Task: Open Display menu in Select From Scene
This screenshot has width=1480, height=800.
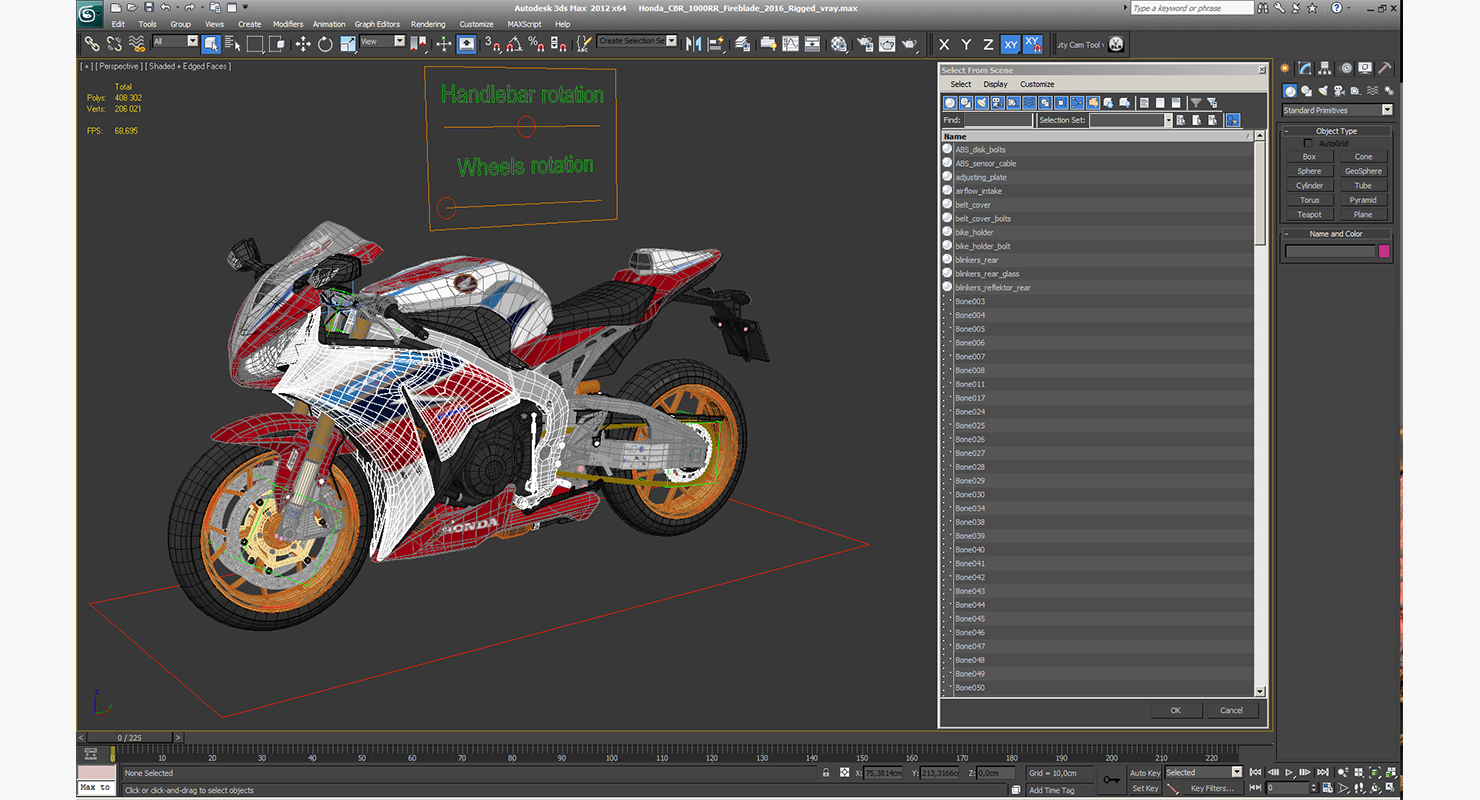Action: 995,84
